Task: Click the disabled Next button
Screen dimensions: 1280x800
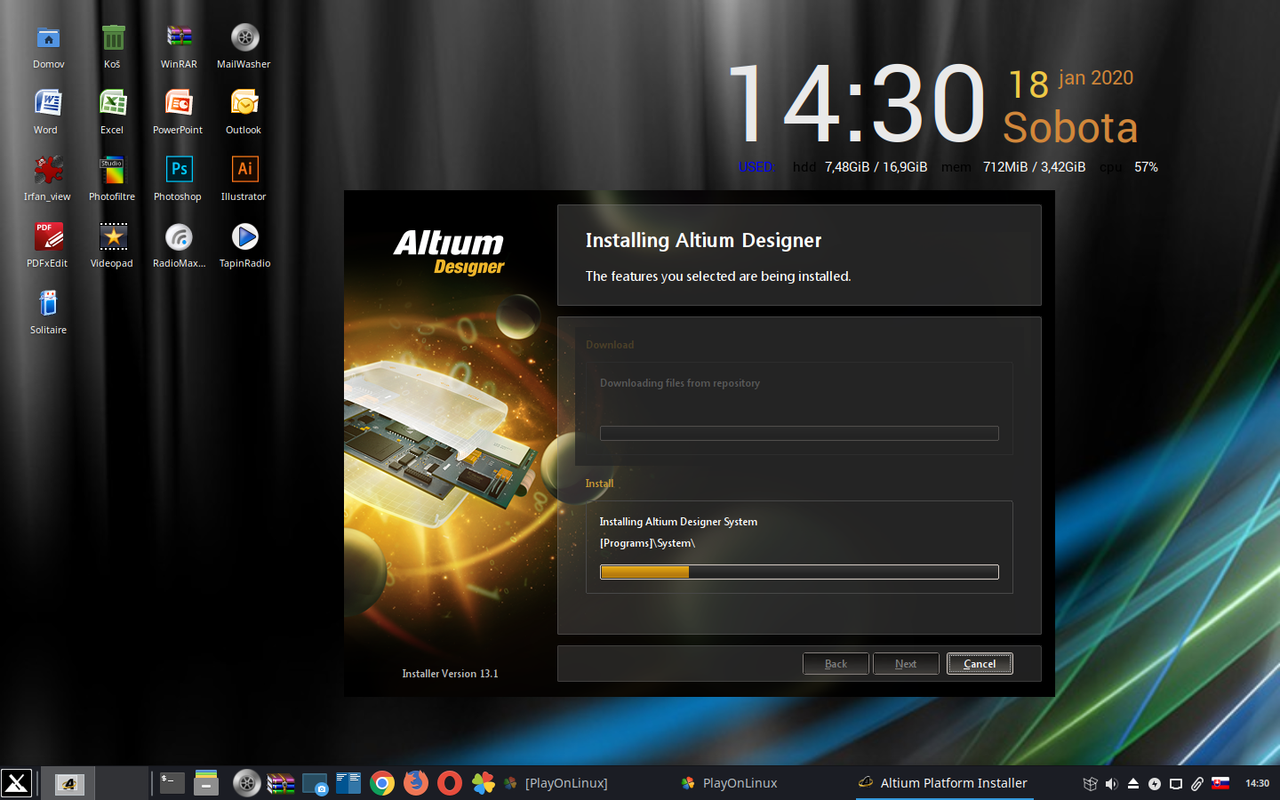Action: coord(906,664)
